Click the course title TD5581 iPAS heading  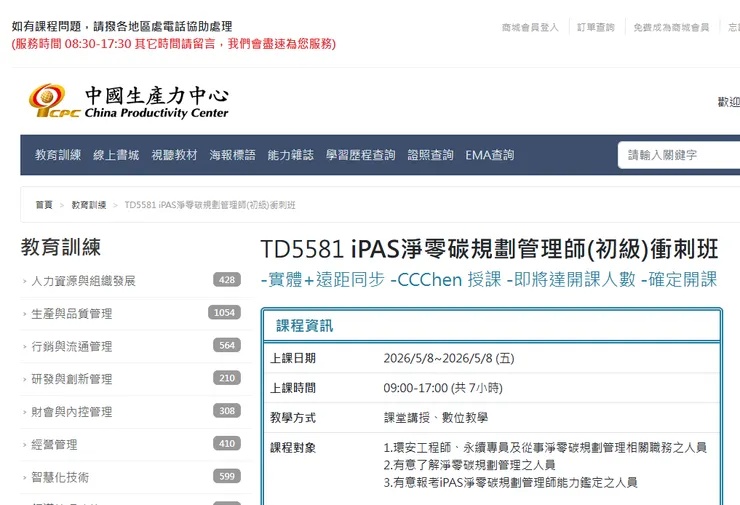click(x=489, y=249)
